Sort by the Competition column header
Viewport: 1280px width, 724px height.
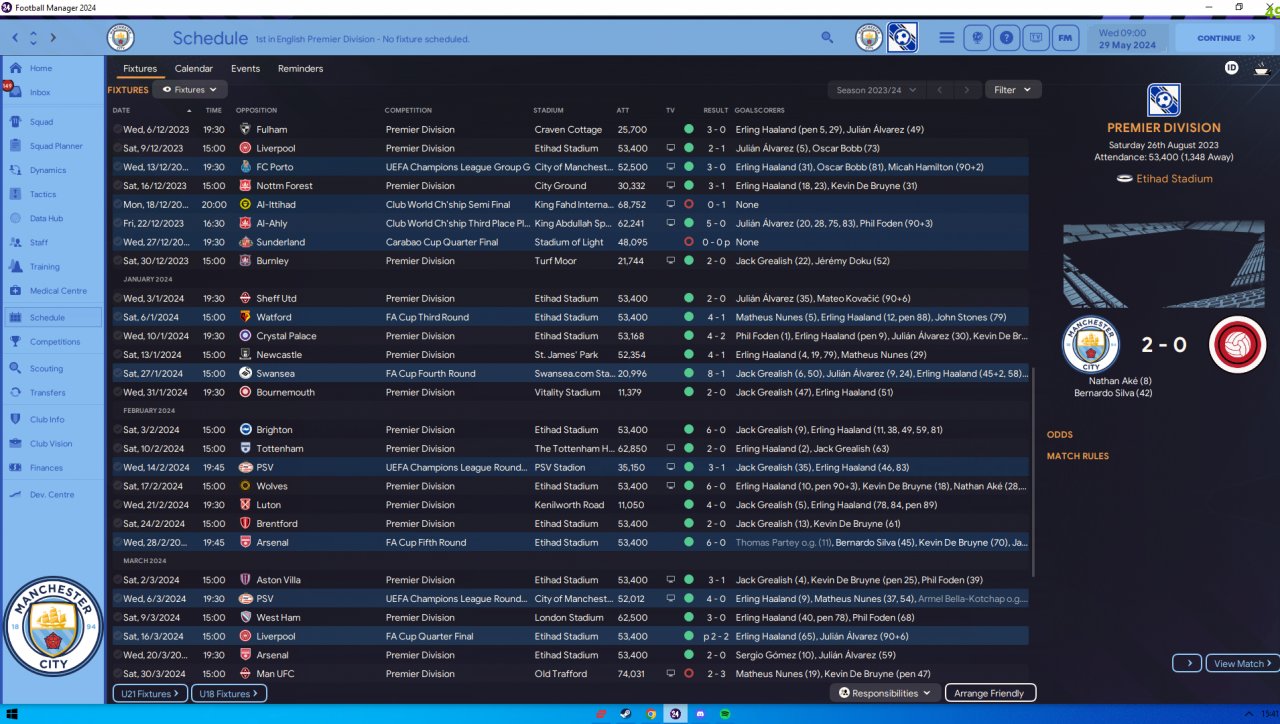click(x=408, y=110)
